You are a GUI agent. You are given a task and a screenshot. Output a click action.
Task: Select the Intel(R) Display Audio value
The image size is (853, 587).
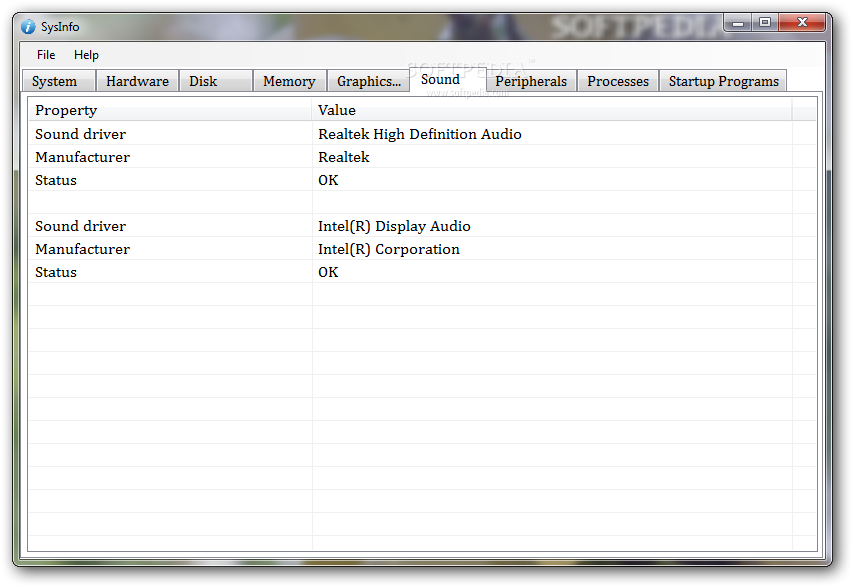(x=394, y=226)
